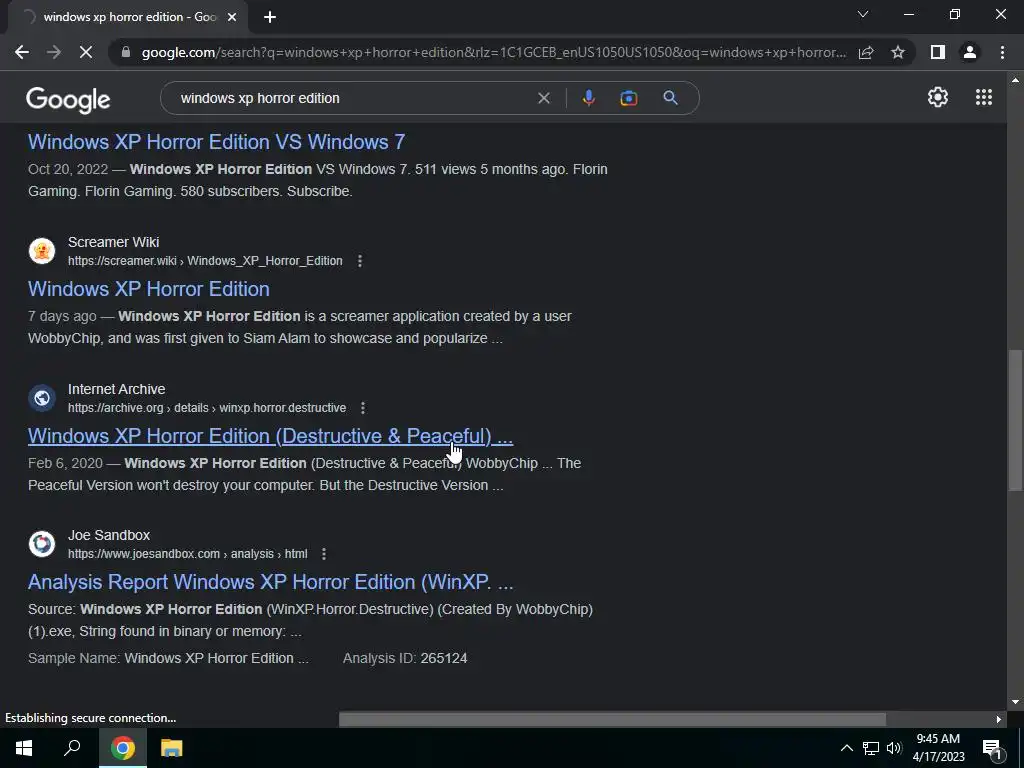Open the network status tray icon
This screenshot has width=1024, height=768.
(871, 748)
